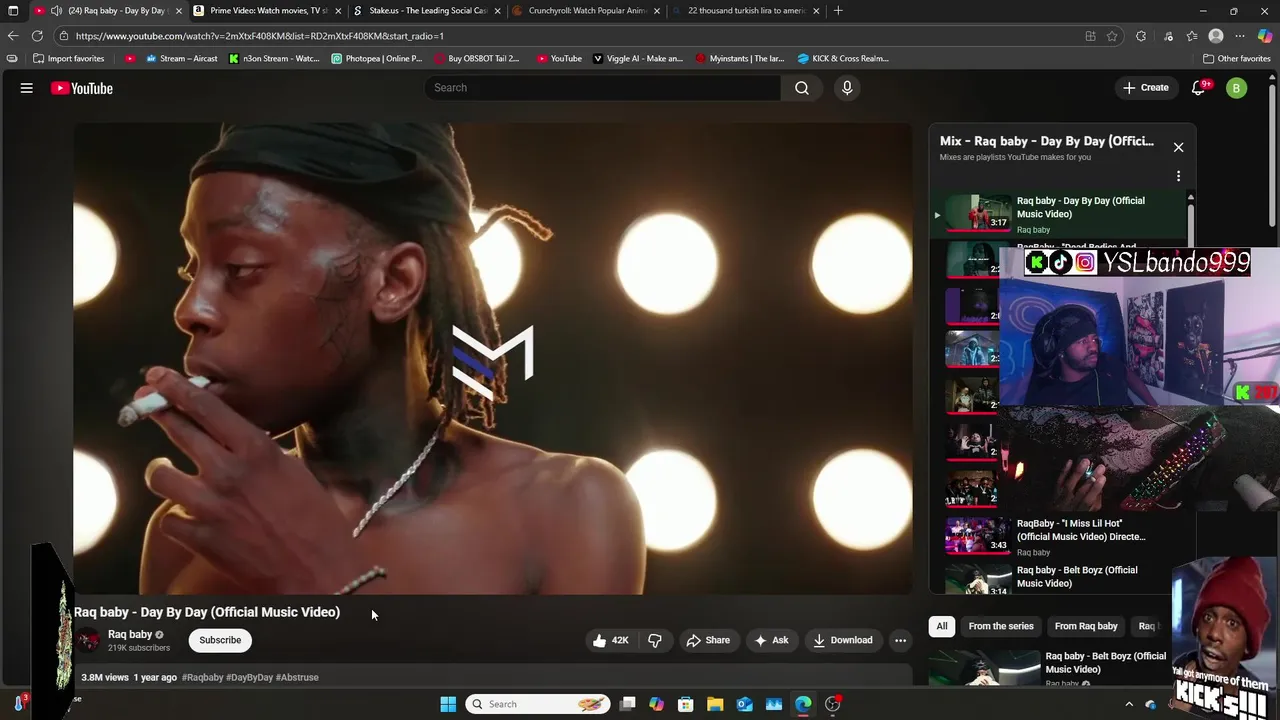
Task: Open the YouTube bookmark in favorites bar
Action: coord(559,58)
